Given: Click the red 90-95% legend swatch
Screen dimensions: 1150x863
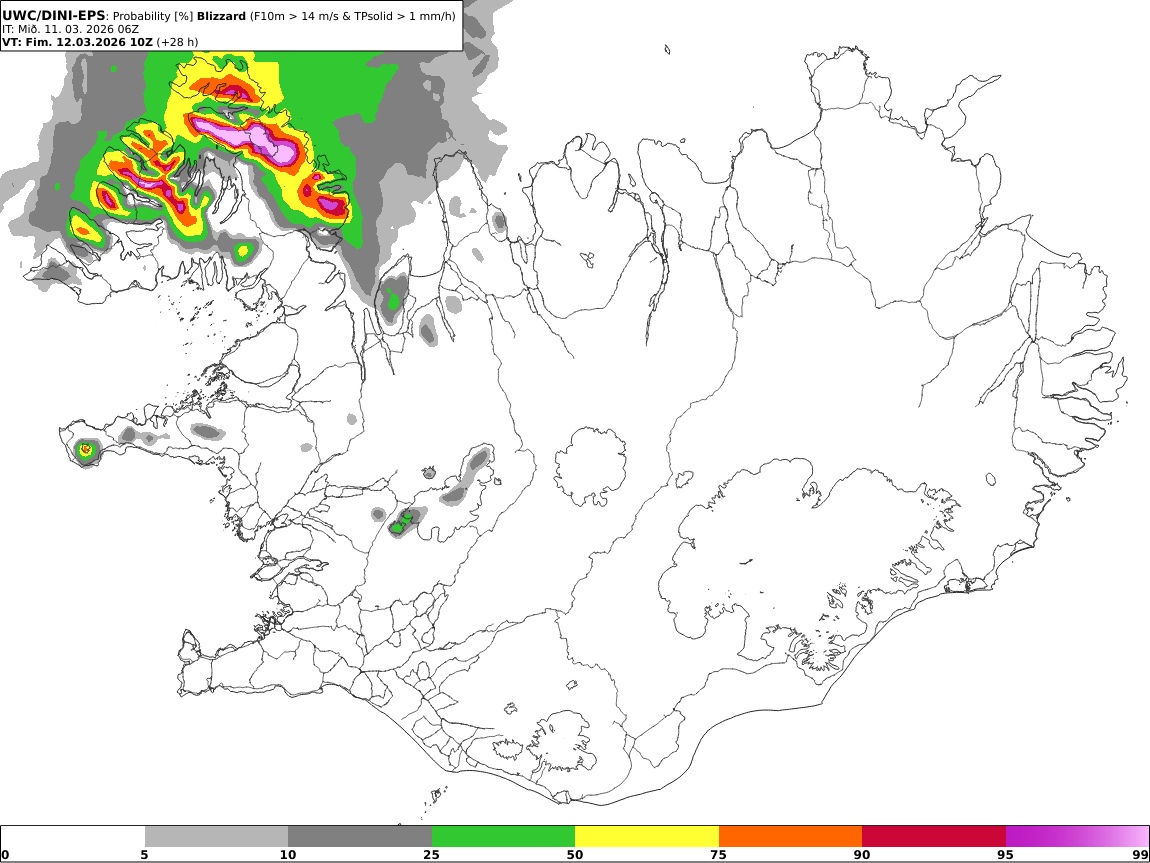Looking at the screenshot, I should pyautogui.click(x=934, y=837).
